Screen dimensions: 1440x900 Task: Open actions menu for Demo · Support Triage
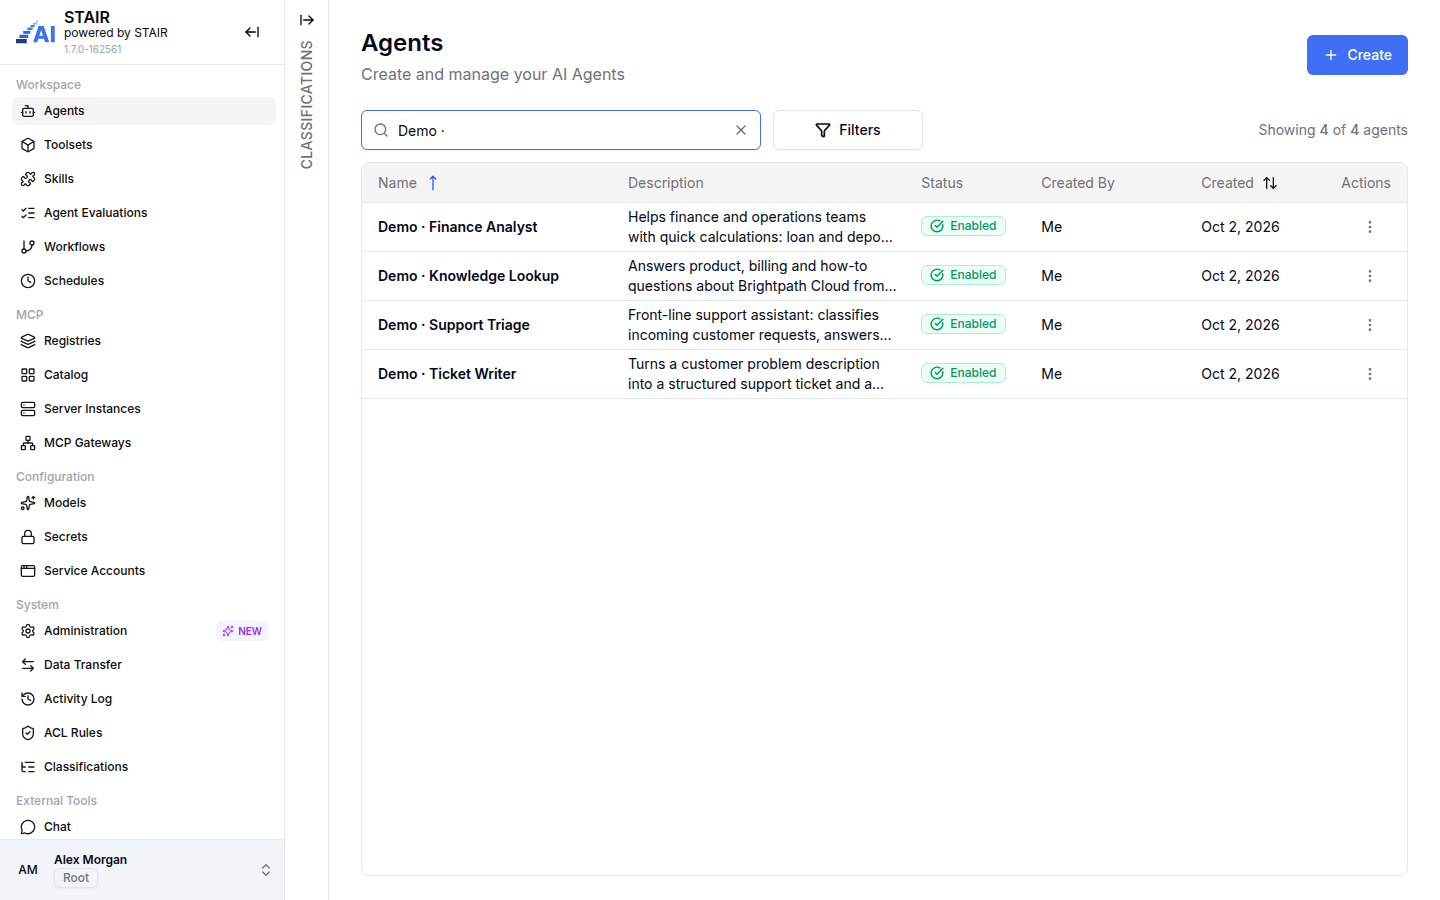1370,325
